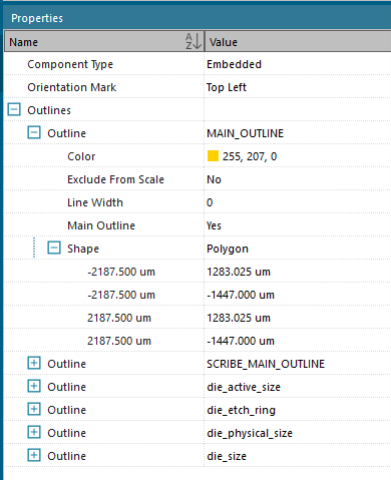Expand the die_physical_size outline
The height and width of the screenshot is (480, 391).
34,432
